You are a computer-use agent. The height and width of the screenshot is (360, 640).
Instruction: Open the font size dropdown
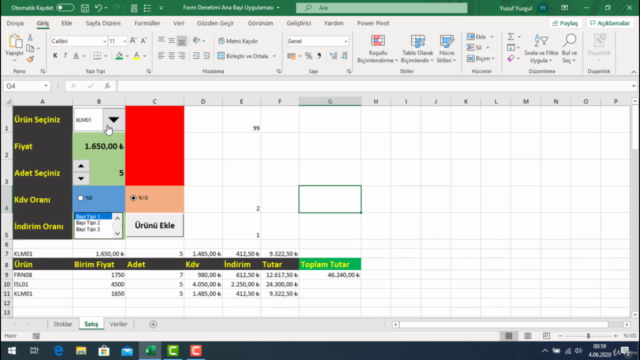pyautogui.click(x=124, y=41)
